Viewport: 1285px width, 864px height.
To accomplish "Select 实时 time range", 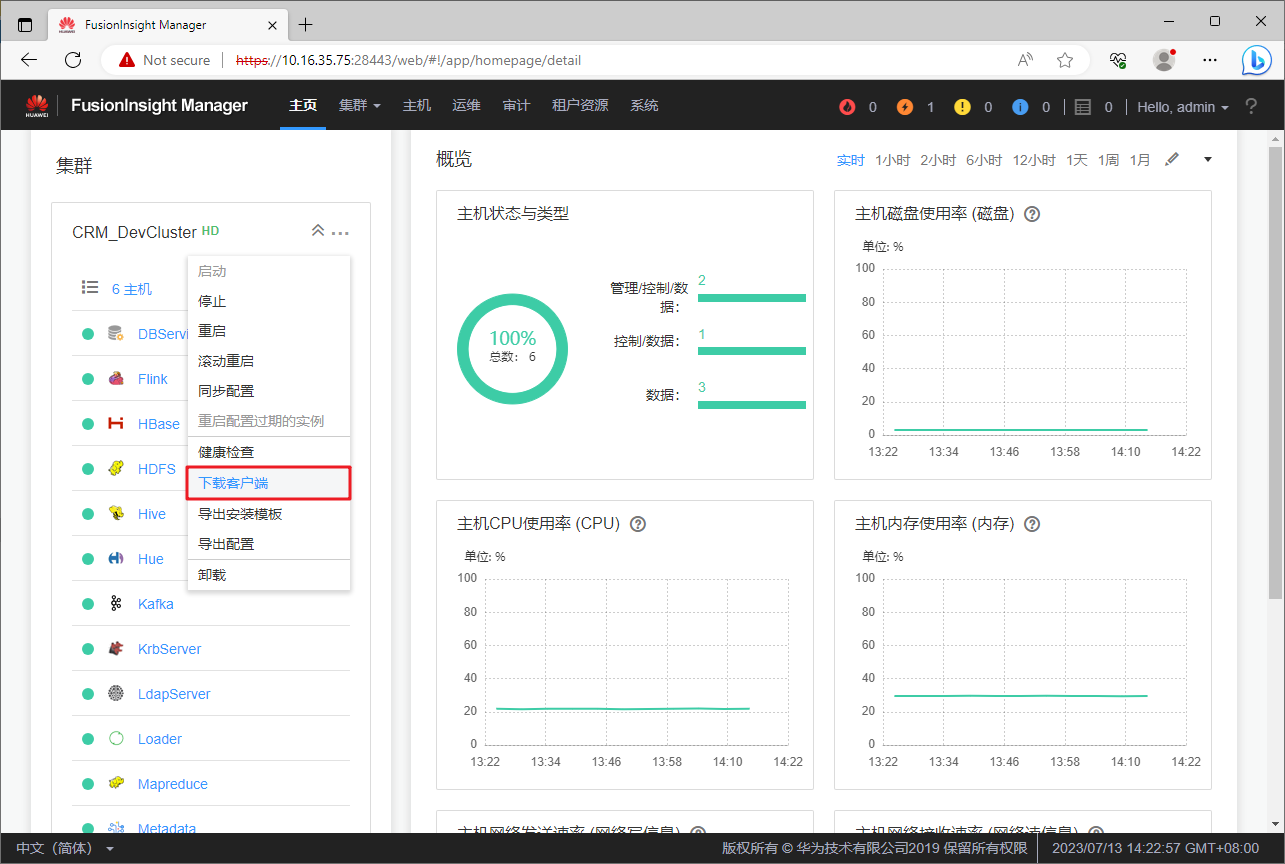I will pyautogui.click(x=851, y=160).
